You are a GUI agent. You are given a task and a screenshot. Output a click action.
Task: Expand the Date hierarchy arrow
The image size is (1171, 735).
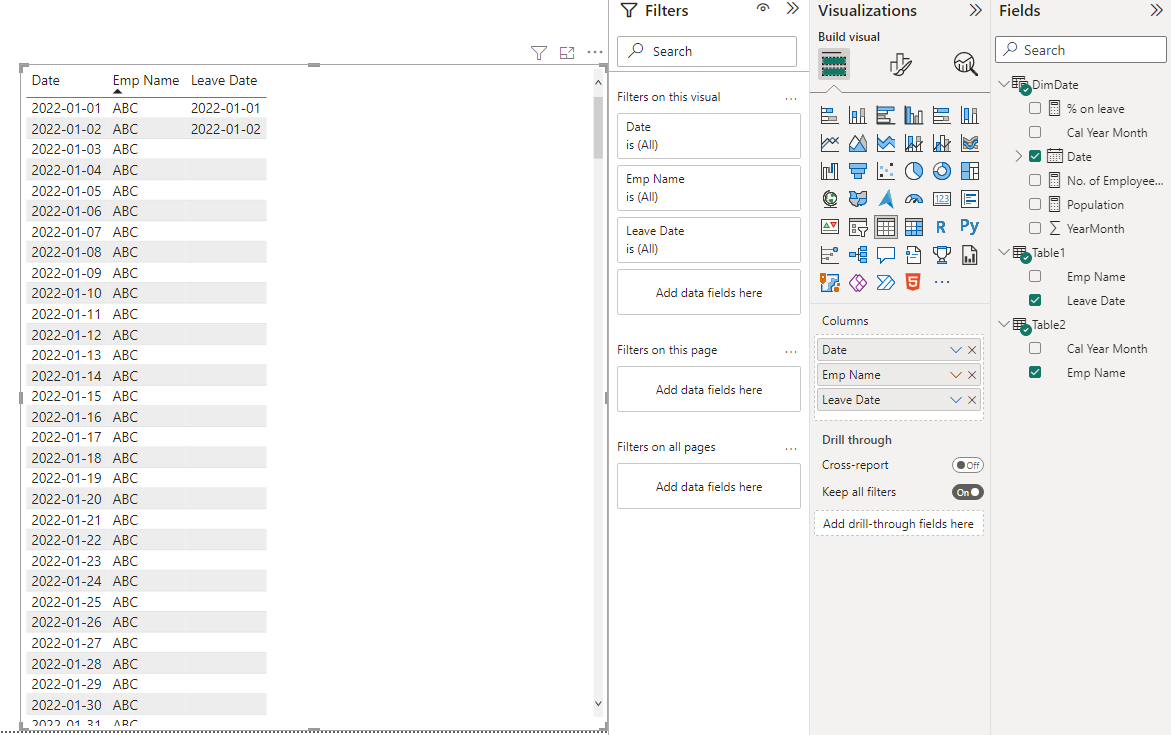click(x=1019, y=156)
